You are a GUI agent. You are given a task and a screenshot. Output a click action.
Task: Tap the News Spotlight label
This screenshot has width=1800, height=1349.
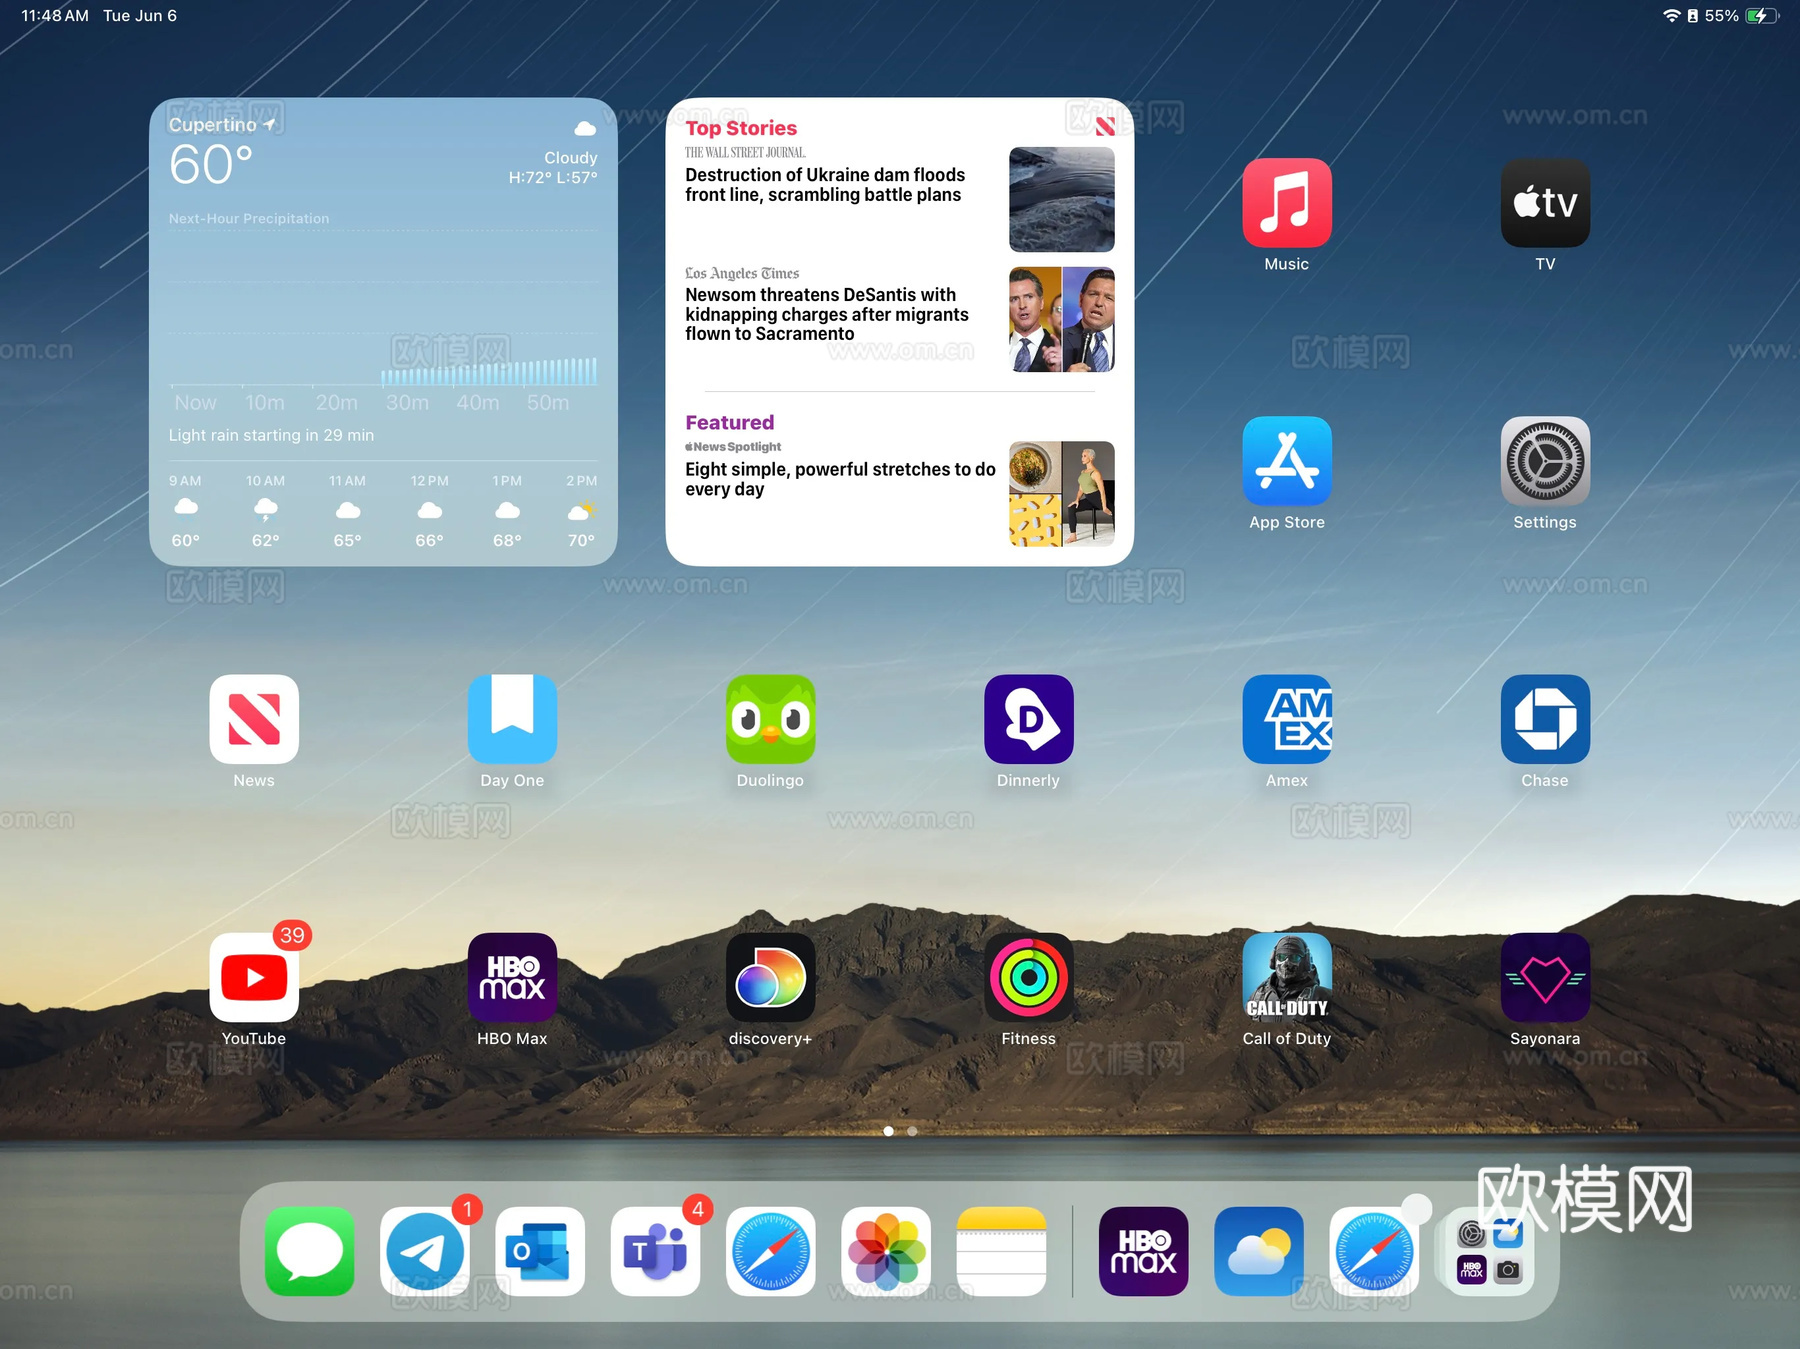(x=733, y=447)
